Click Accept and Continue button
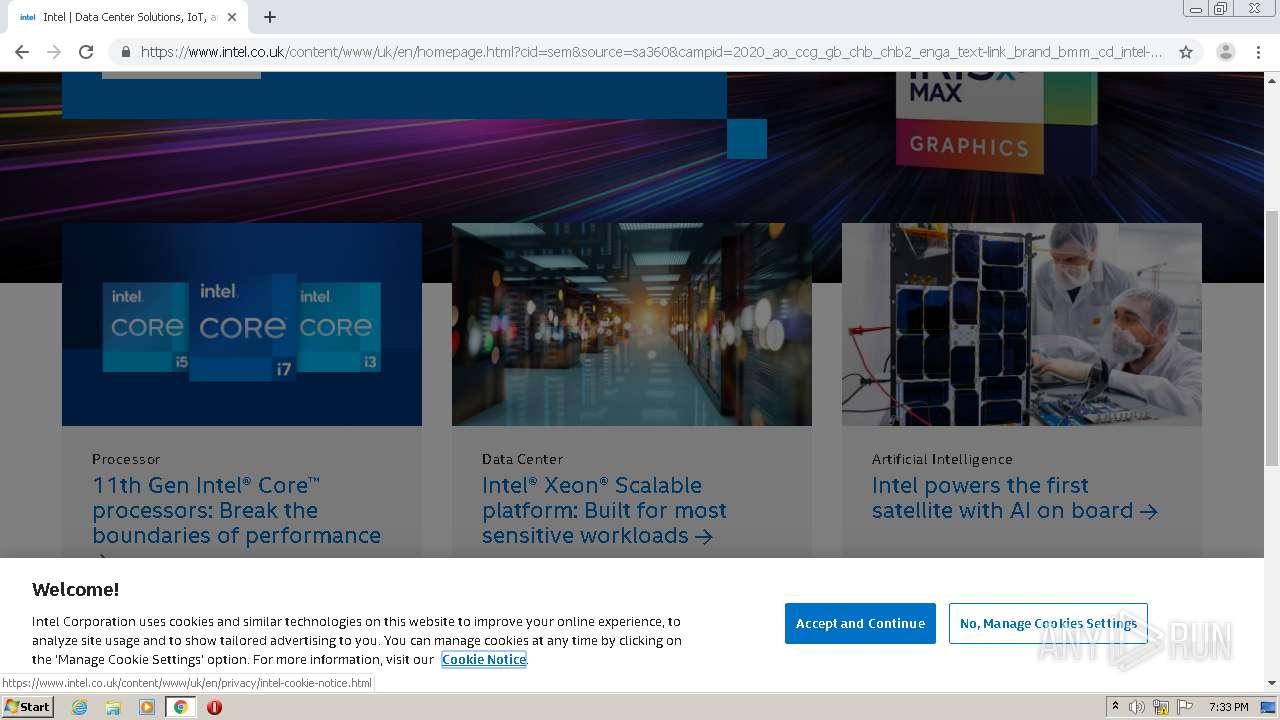The image size is (1280, 720). 860,623
